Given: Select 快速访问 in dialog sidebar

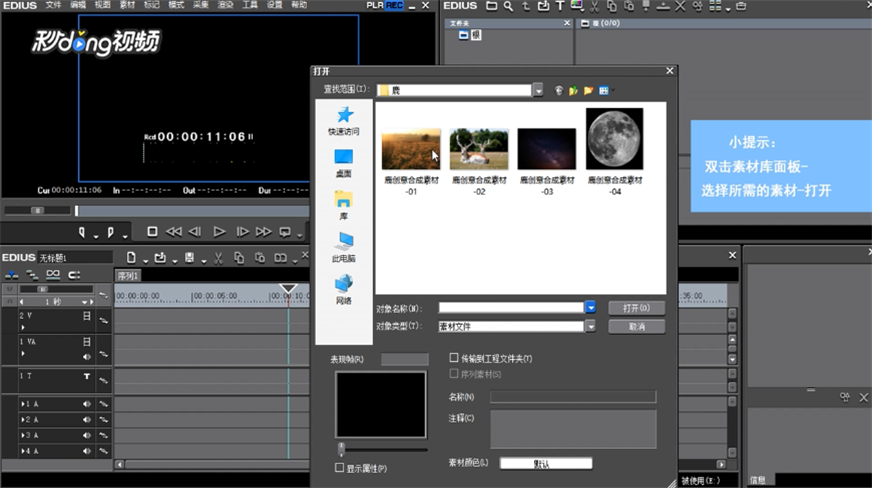Looking at the screenshot, I should click(x=344, y=121).
